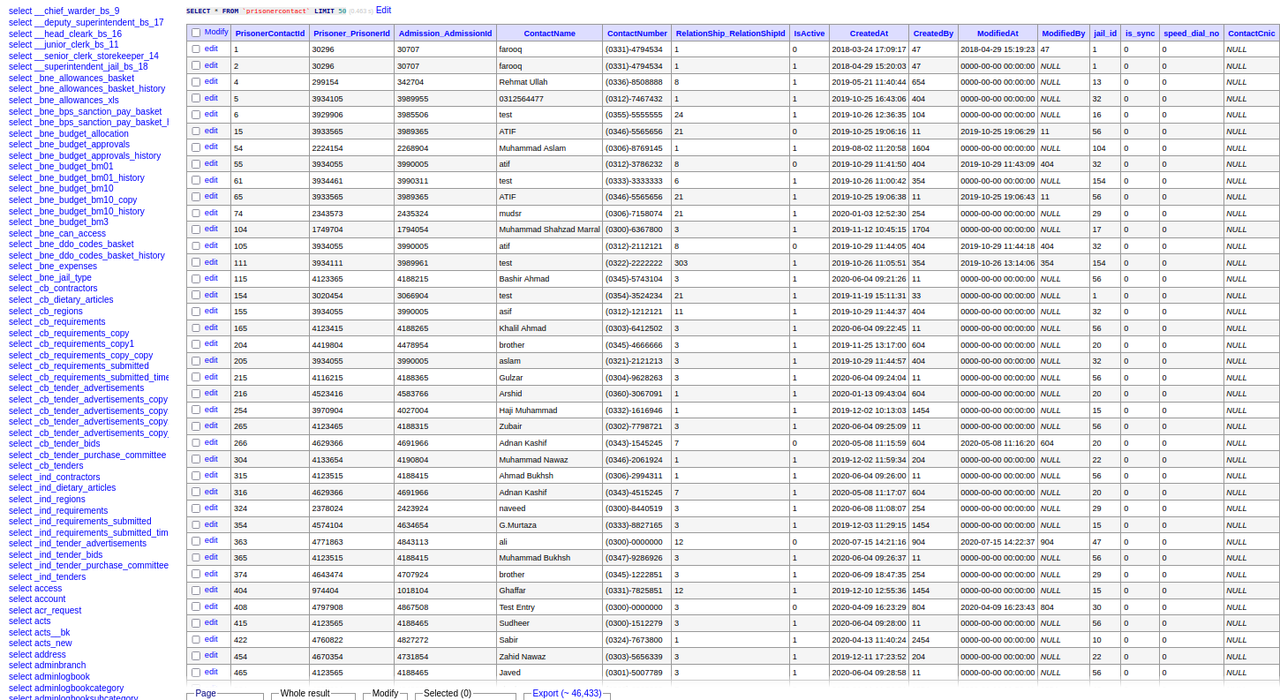Sort by CreatedBy column header

click(x=933, y=33)
